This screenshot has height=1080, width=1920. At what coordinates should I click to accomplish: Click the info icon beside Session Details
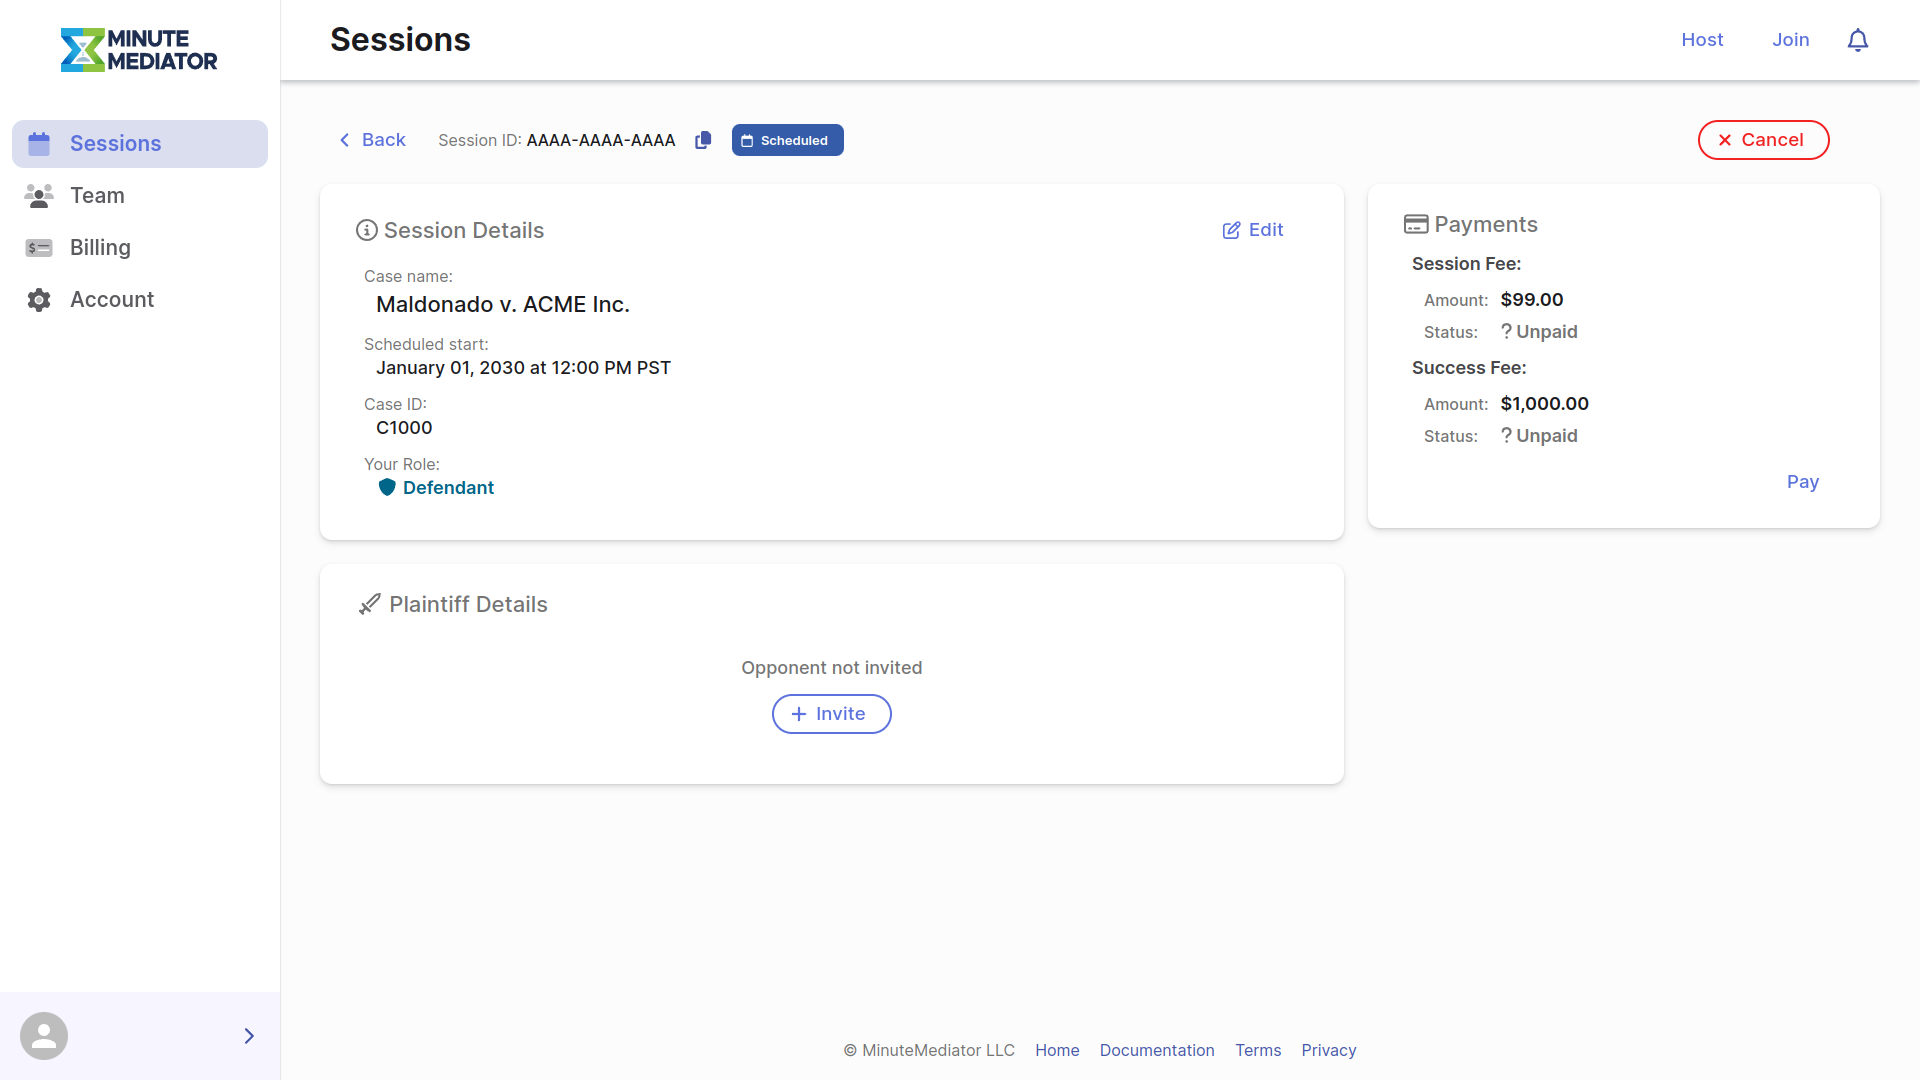click(366, 230)
